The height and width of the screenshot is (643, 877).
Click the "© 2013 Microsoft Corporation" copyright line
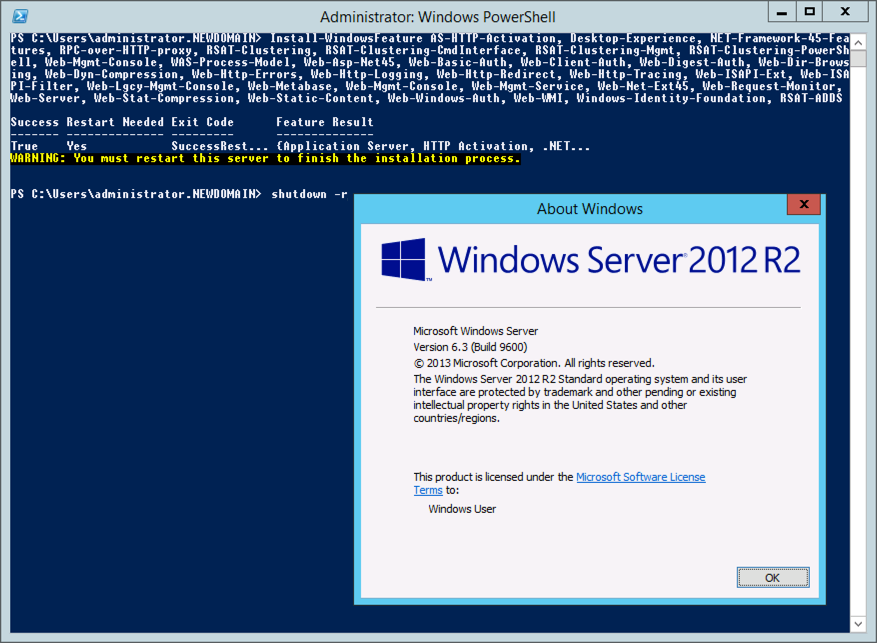pyautogui.click(x=534, y=363)
